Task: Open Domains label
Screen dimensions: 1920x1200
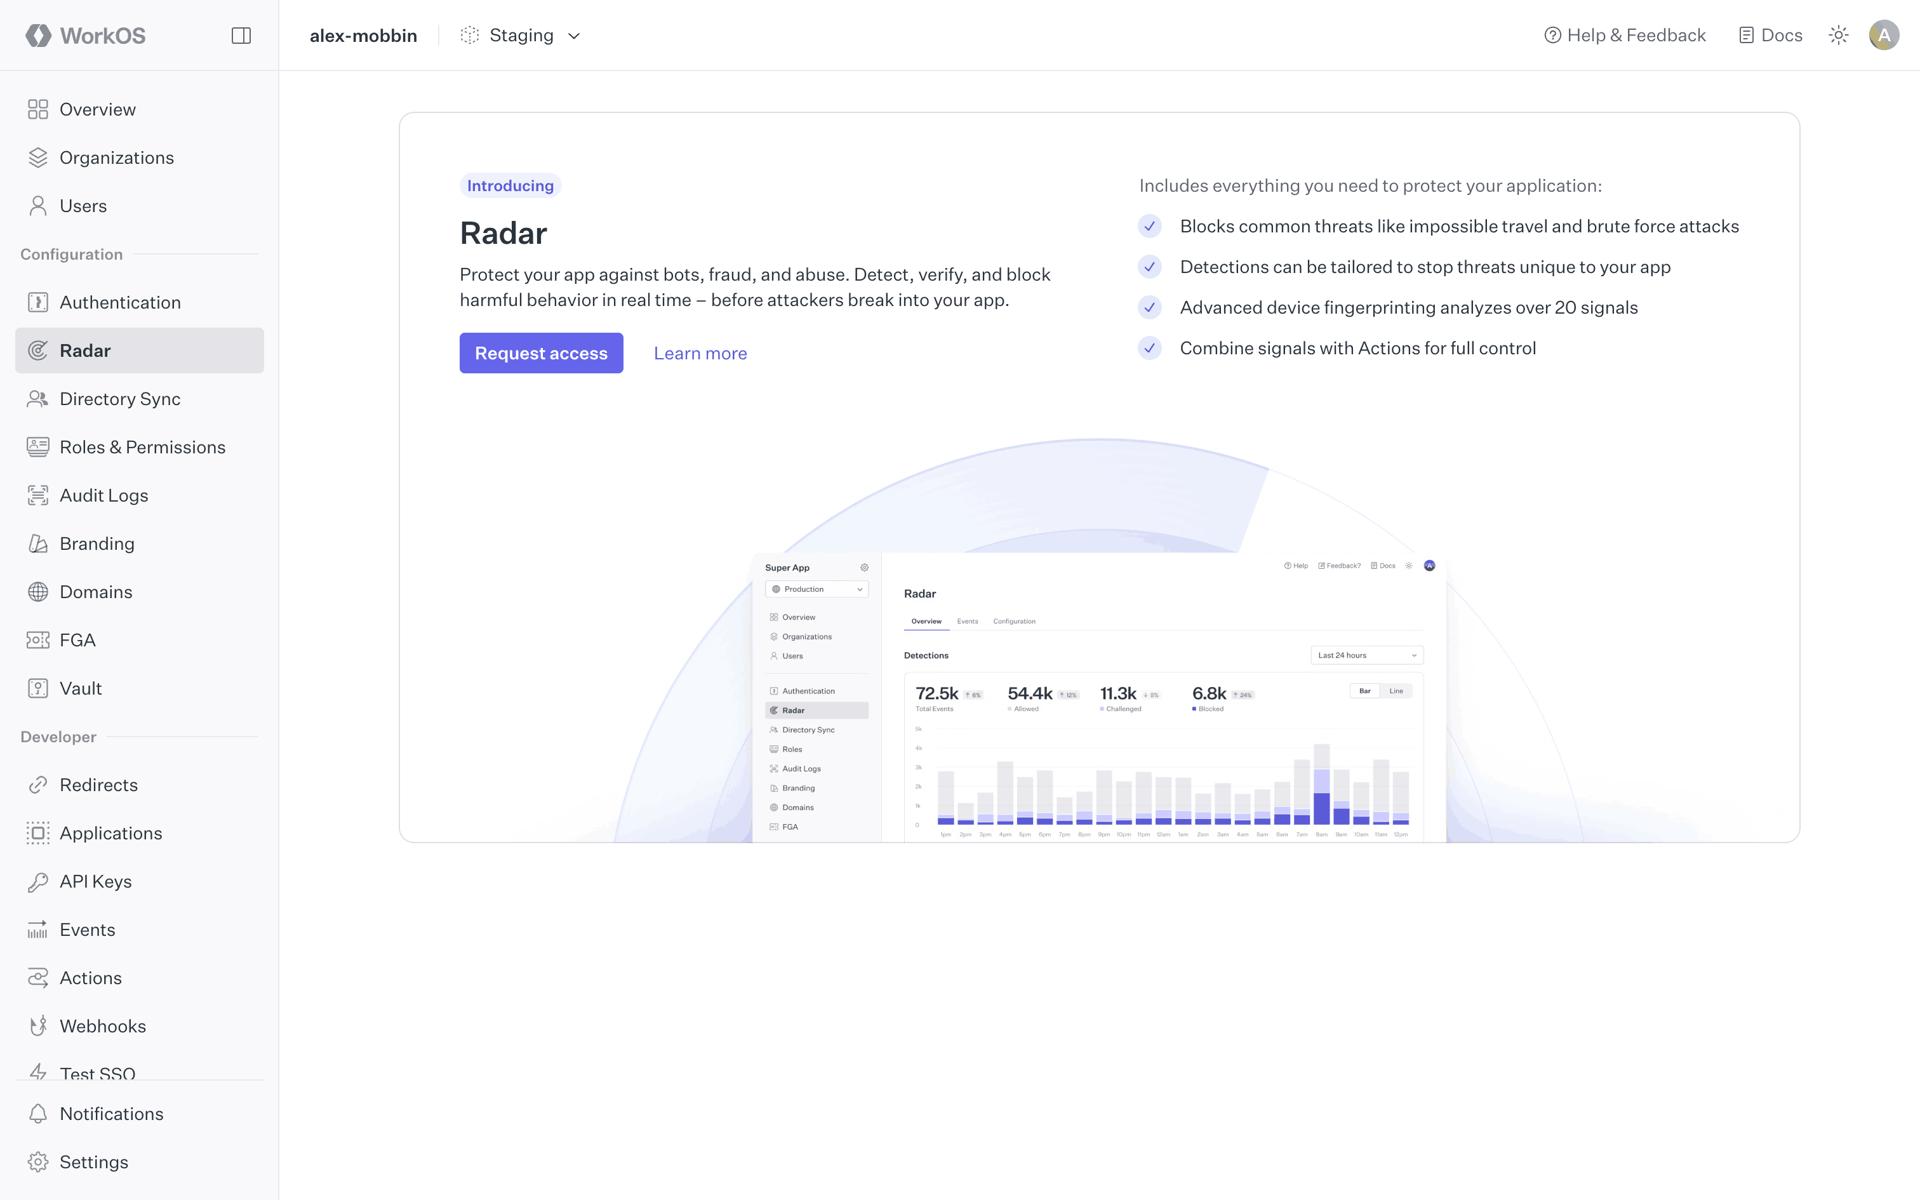Action: [96, 591]
